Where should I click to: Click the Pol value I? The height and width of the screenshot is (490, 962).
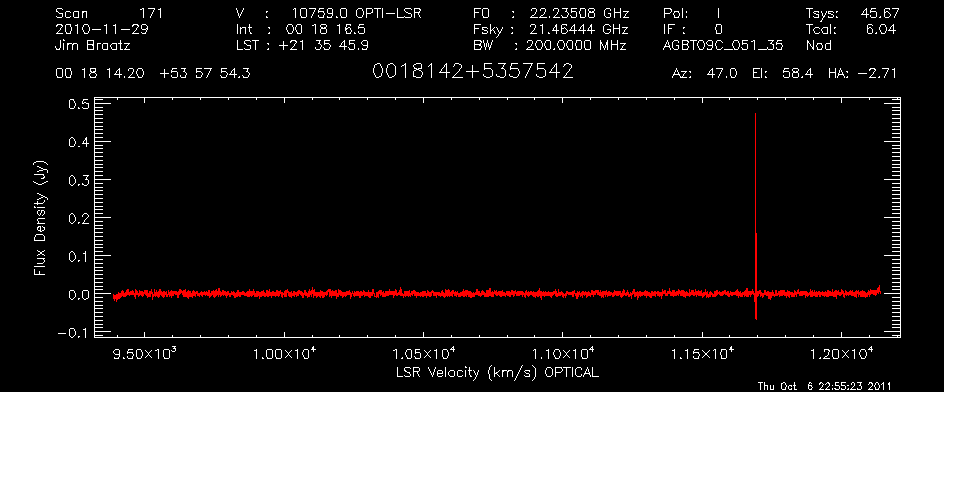718,13
